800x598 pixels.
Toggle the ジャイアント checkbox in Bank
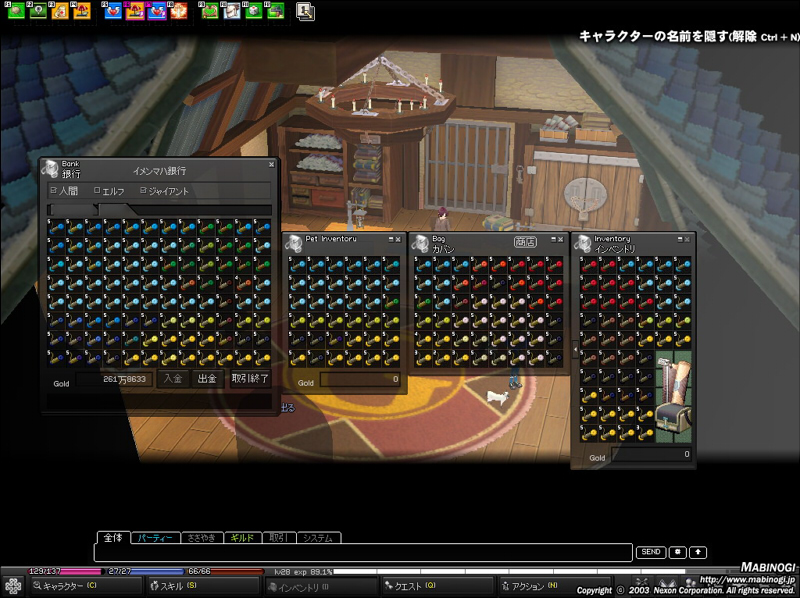pyautogui.click(x=143, y=190)
